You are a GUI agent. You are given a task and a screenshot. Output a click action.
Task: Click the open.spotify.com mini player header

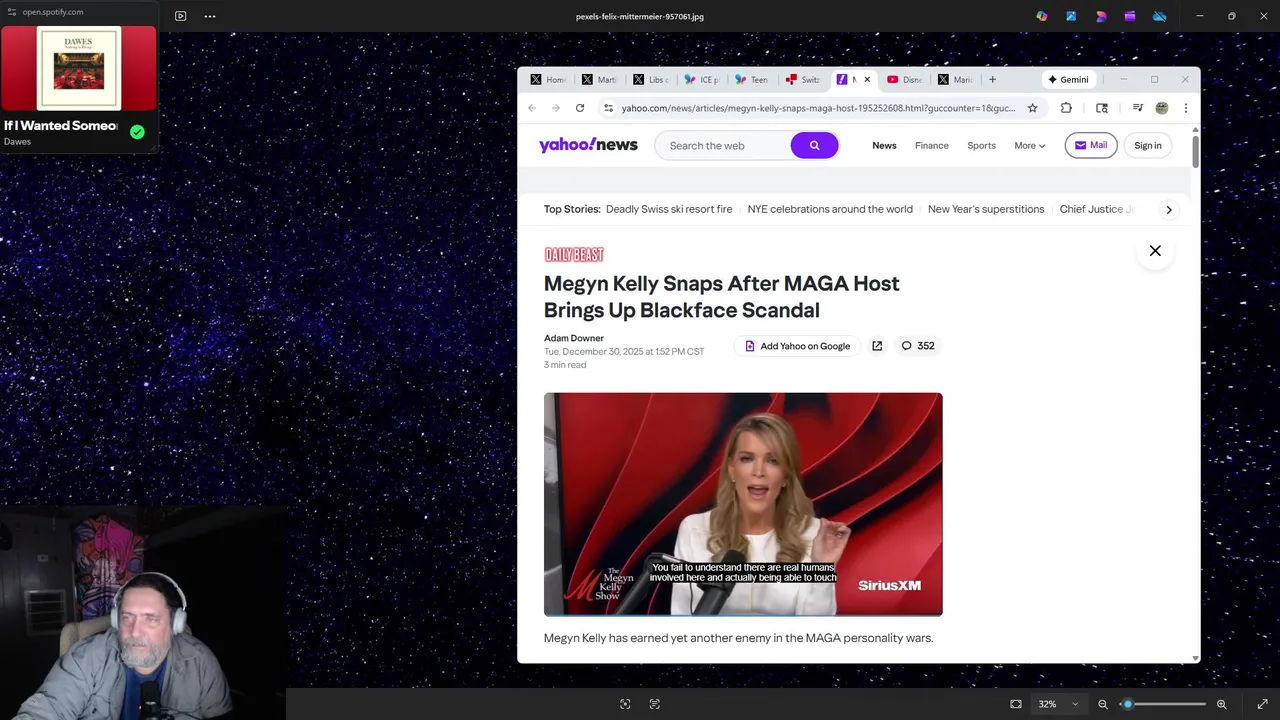pos(79,12)
